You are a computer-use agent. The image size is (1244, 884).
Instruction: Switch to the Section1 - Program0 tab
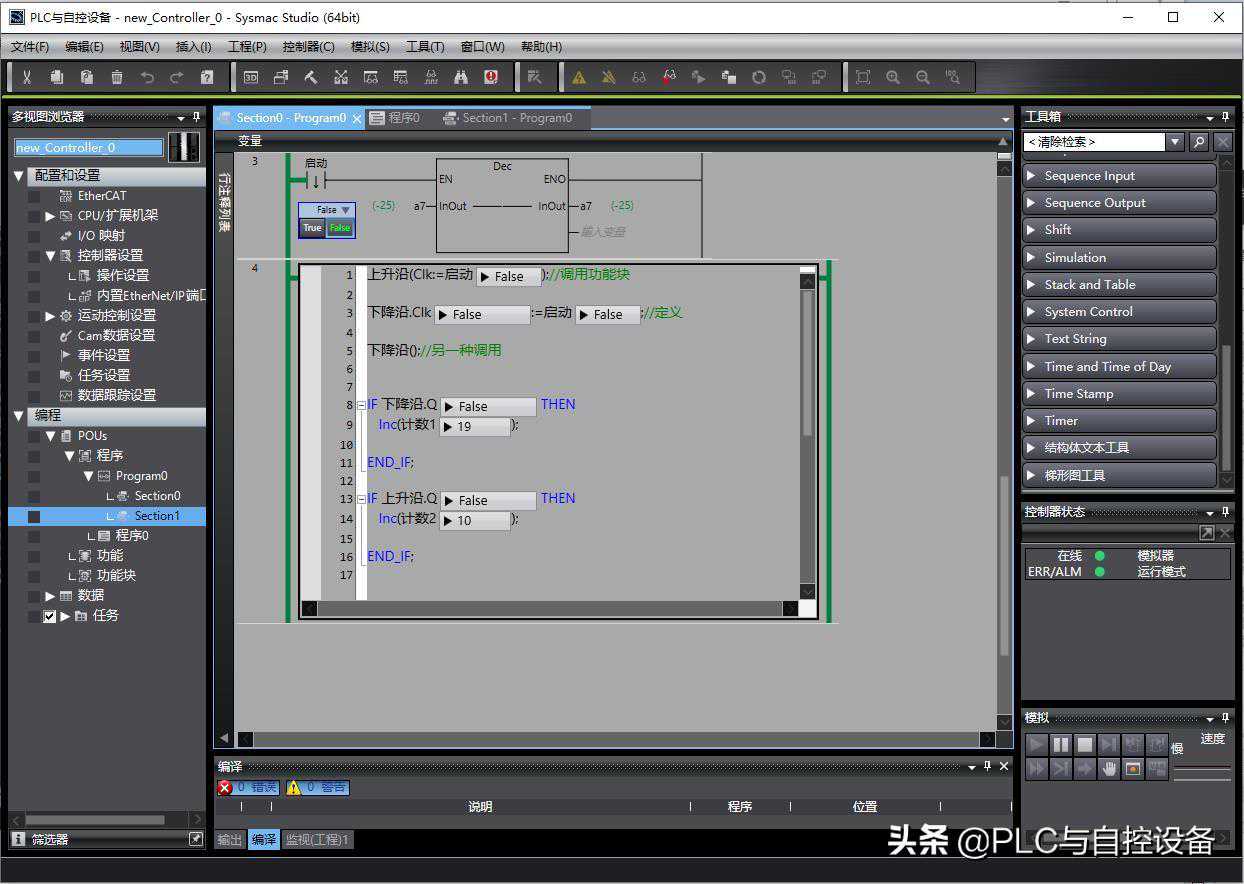516,118
